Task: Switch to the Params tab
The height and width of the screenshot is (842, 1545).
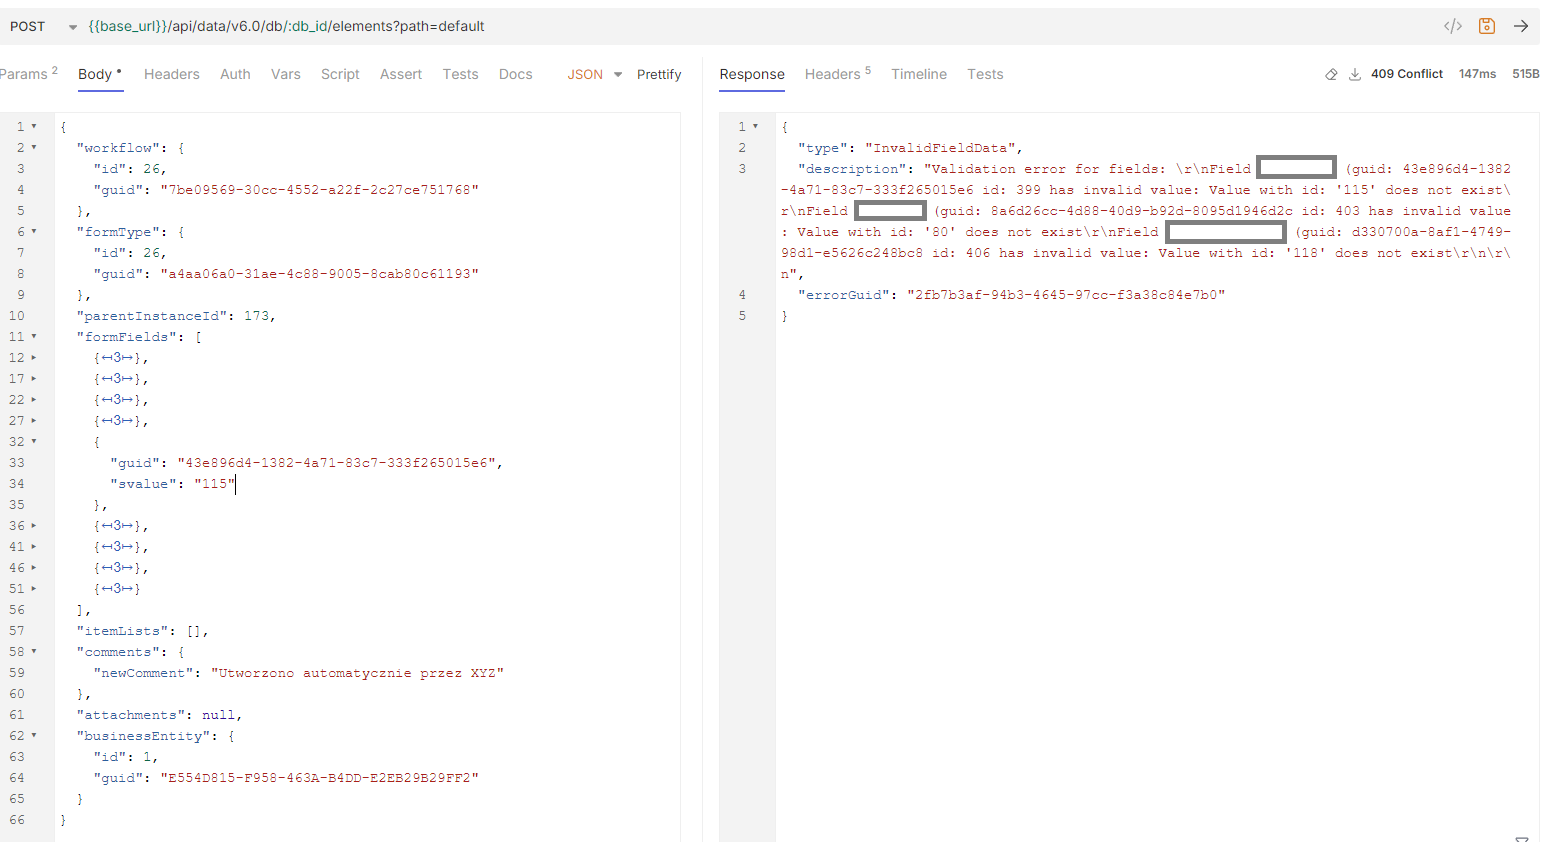Action: [27, 74]
